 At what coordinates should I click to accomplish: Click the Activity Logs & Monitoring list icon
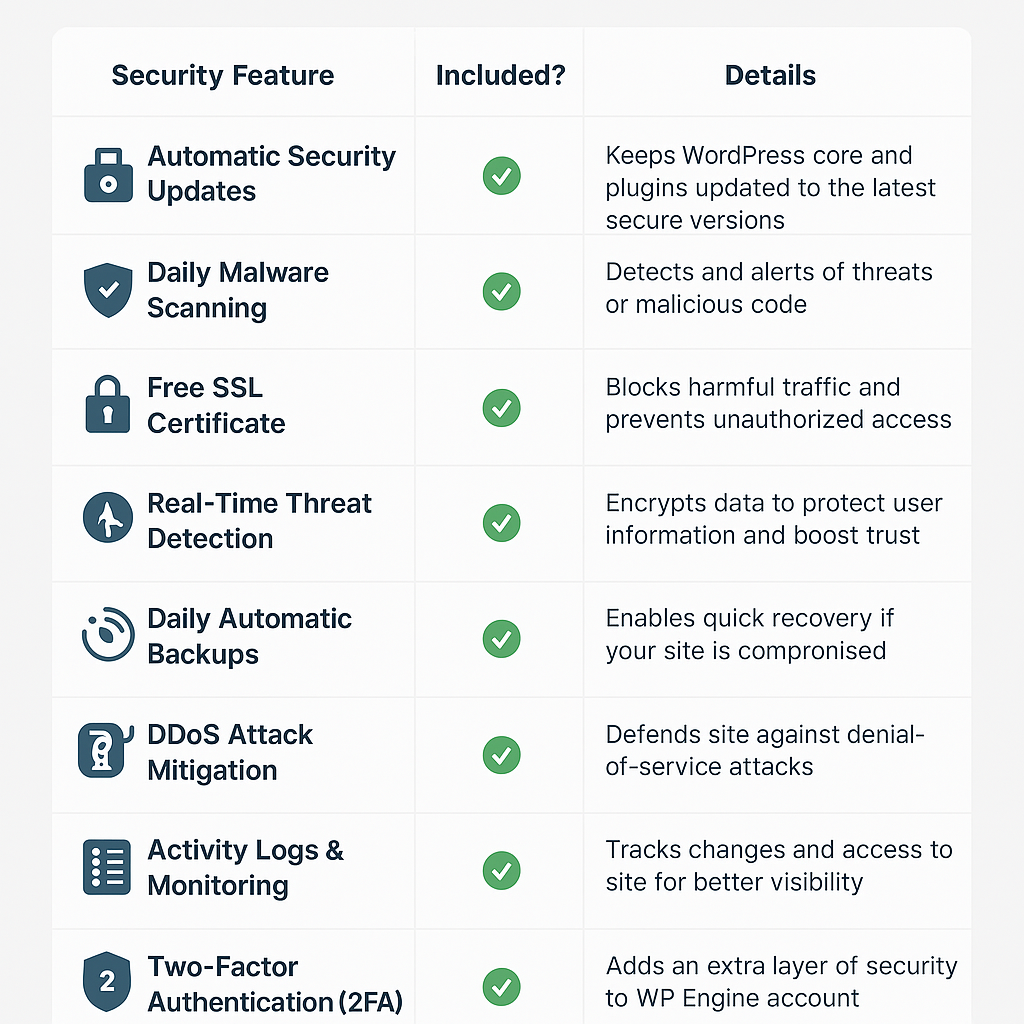(107, 867)
